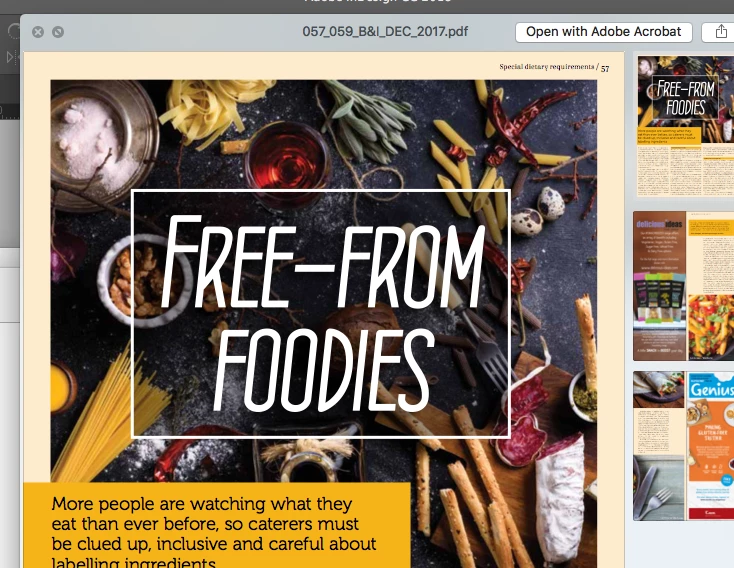Select the Genius gluten-free advert page thumbnail
Screen dimensions: 734x568
710,446
